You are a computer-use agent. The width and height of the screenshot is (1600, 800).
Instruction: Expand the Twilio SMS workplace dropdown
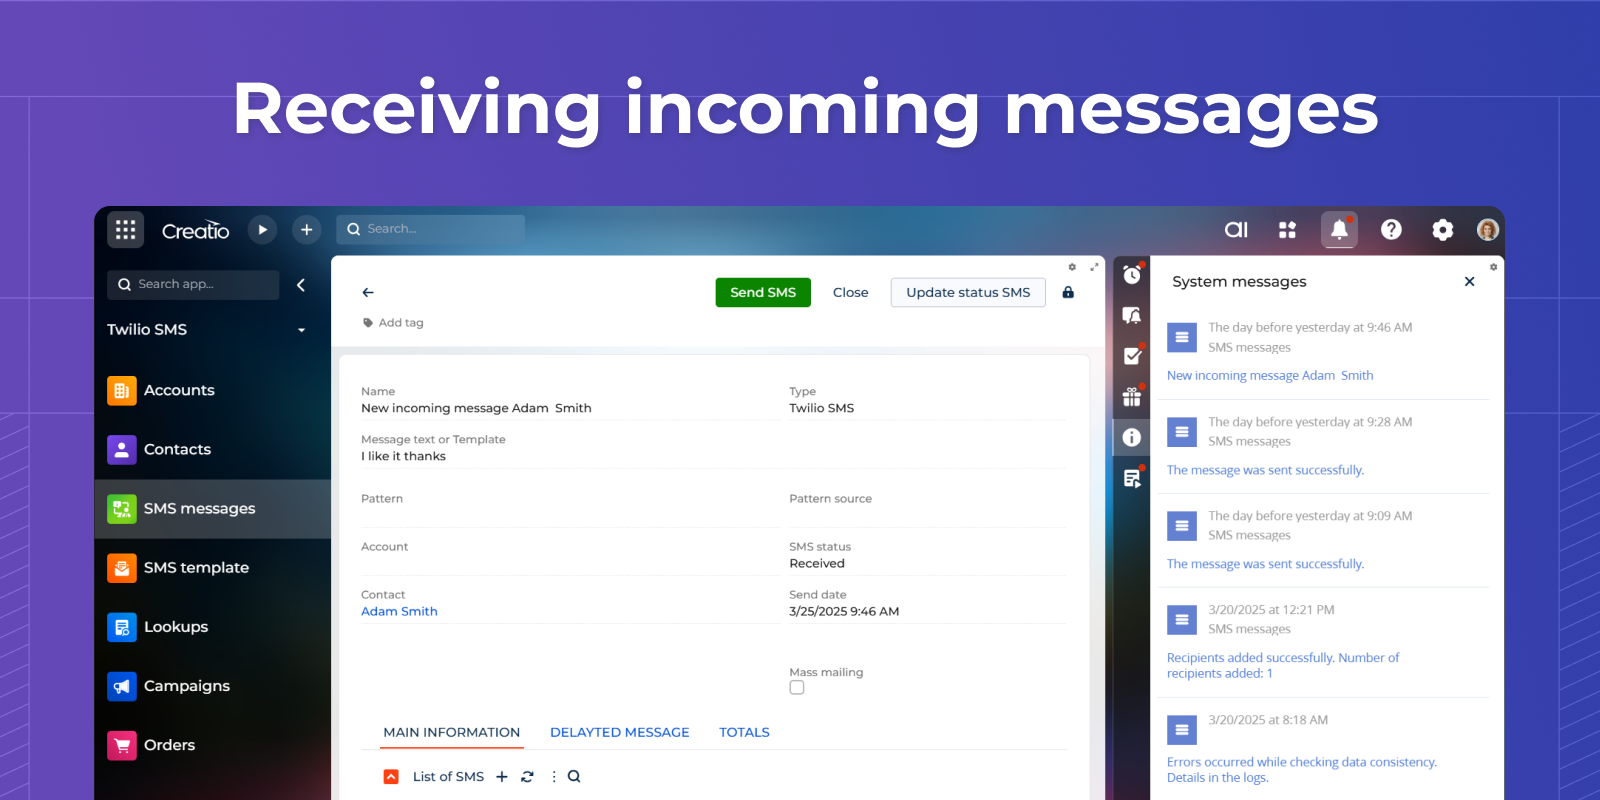tap(301, 330)
